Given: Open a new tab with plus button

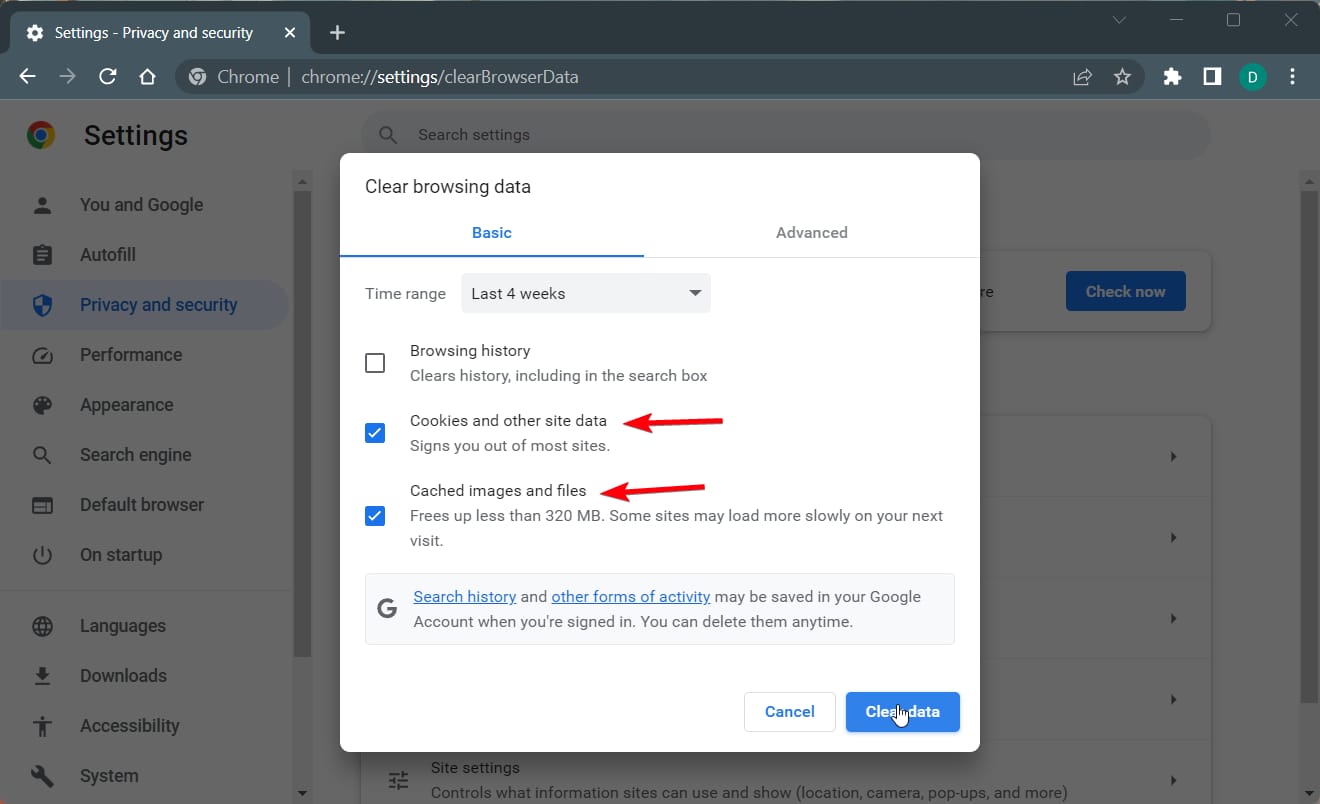Looking at the screenshot, I should coord(337,33).
